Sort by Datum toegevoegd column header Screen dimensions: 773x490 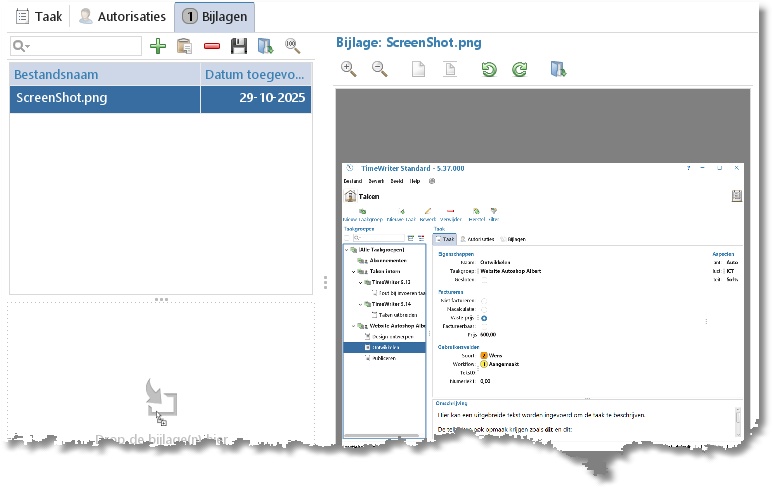[256, 74]
